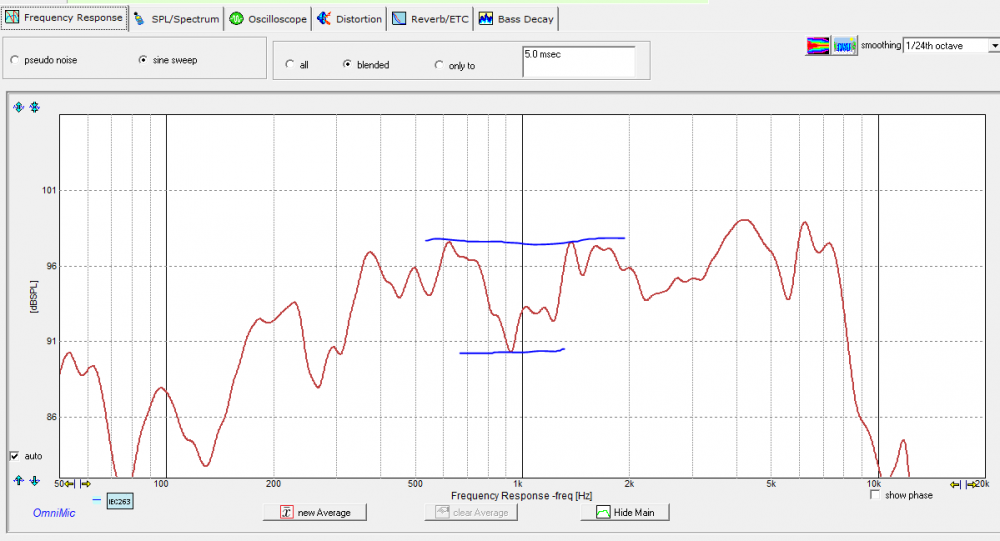Choose the 'all' radio option
This screenshot has width=1000, height=541.
(290, 65)
